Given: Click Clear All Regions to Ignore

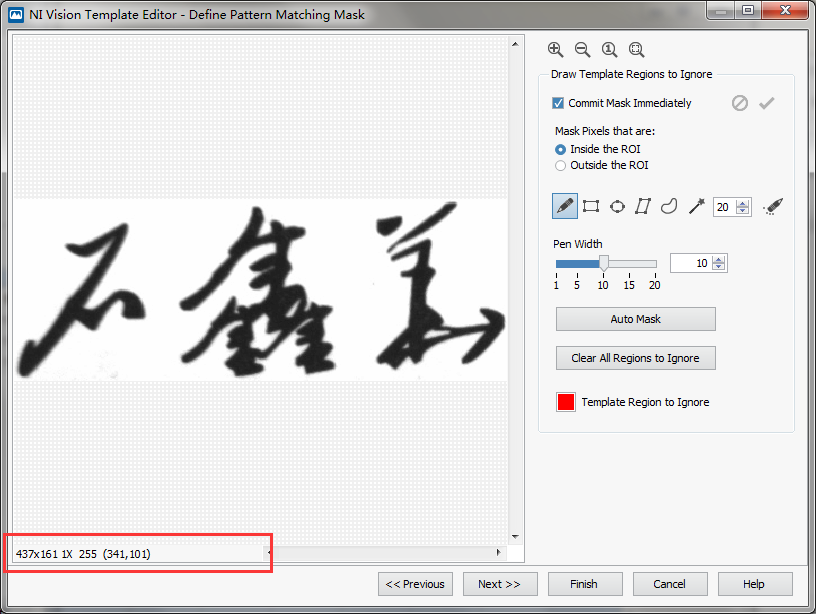Looking at the screenshot, I should click(635, 358).
